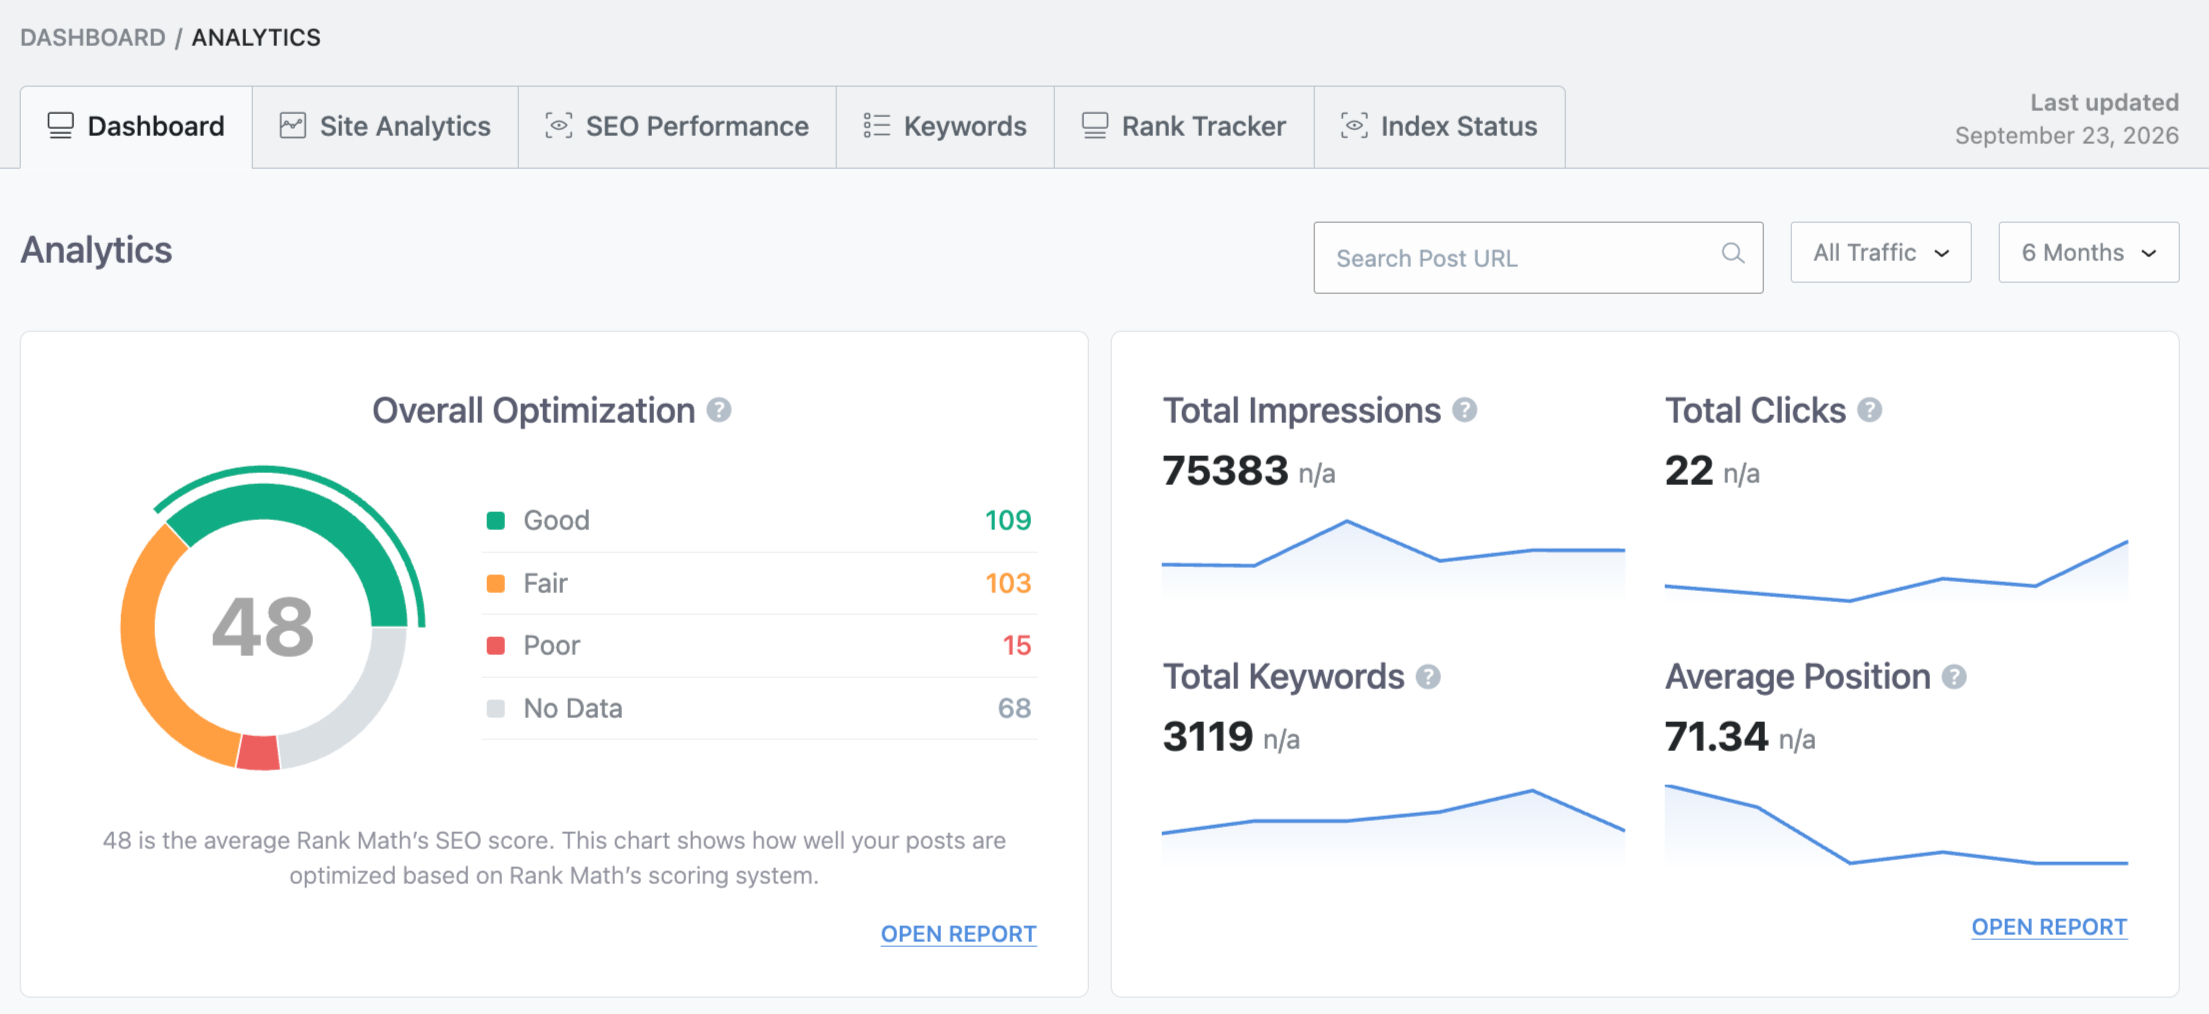Show help tooltip for Total Impressions
Viewport: 2209px width, 1014px height.
tap(1465, 410)
